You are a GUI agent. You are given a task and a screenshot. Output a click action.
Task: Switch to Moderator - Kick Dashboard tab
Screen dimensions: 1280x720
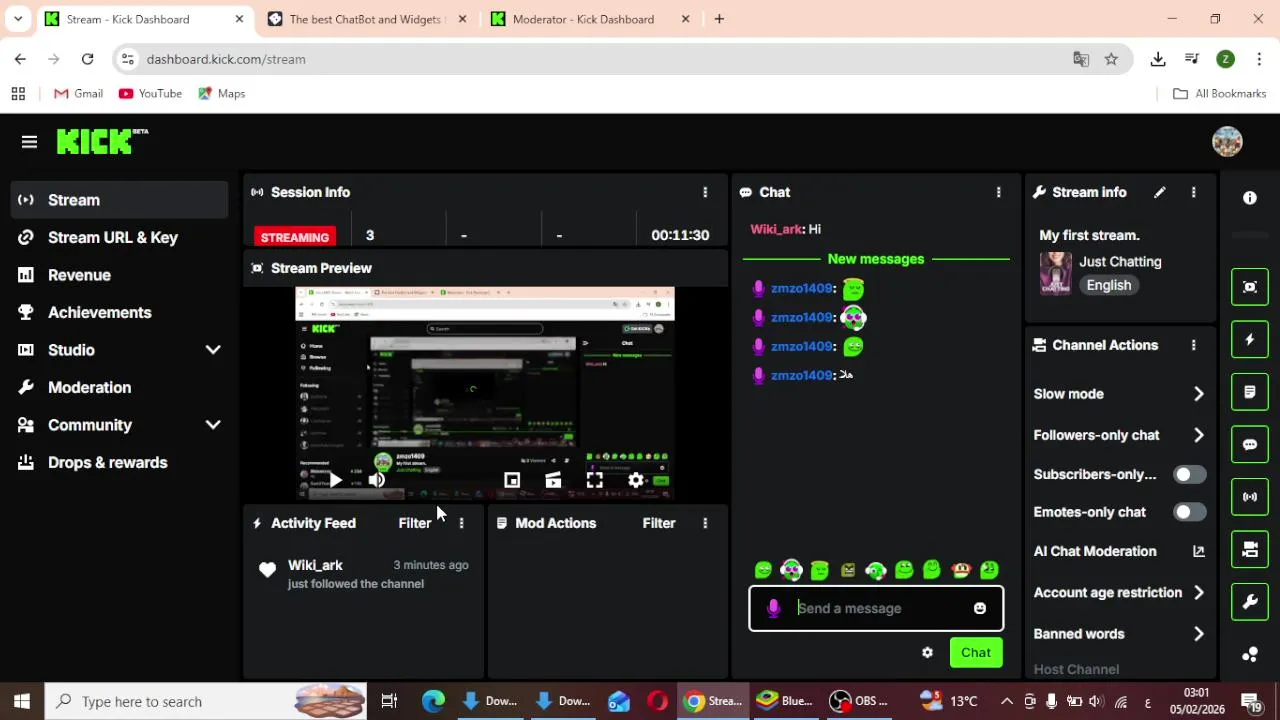[x=583, y=19]
